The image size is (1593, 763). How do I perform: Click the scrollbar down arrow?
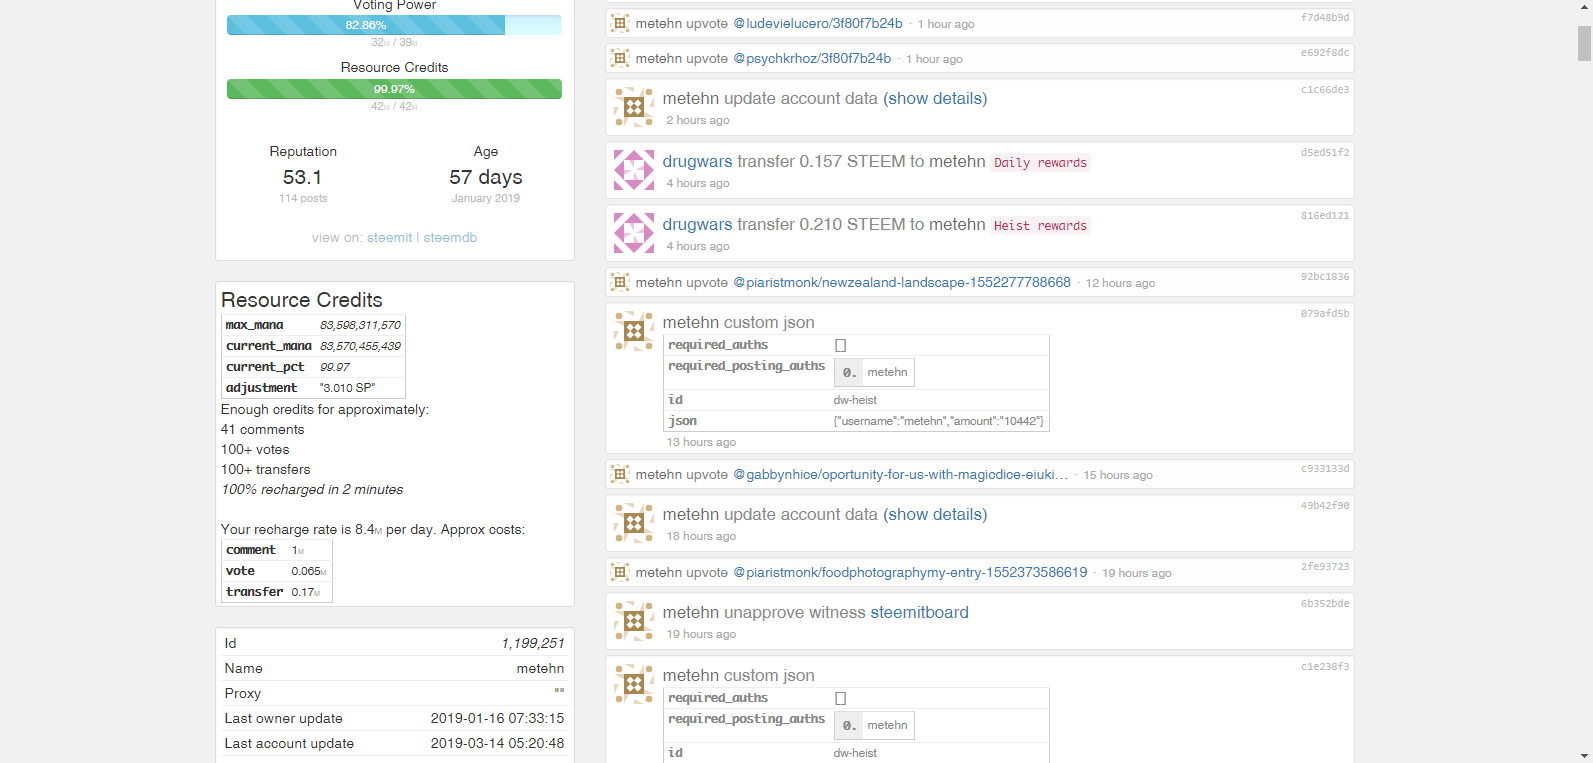click(x=1584, y=756)
